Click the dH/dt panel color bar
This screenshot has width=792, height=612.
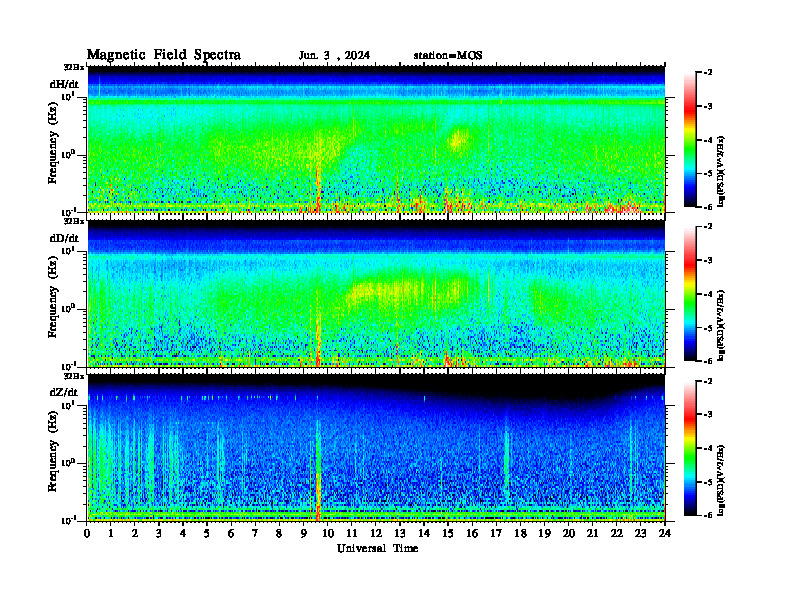(x=689, y=140)
